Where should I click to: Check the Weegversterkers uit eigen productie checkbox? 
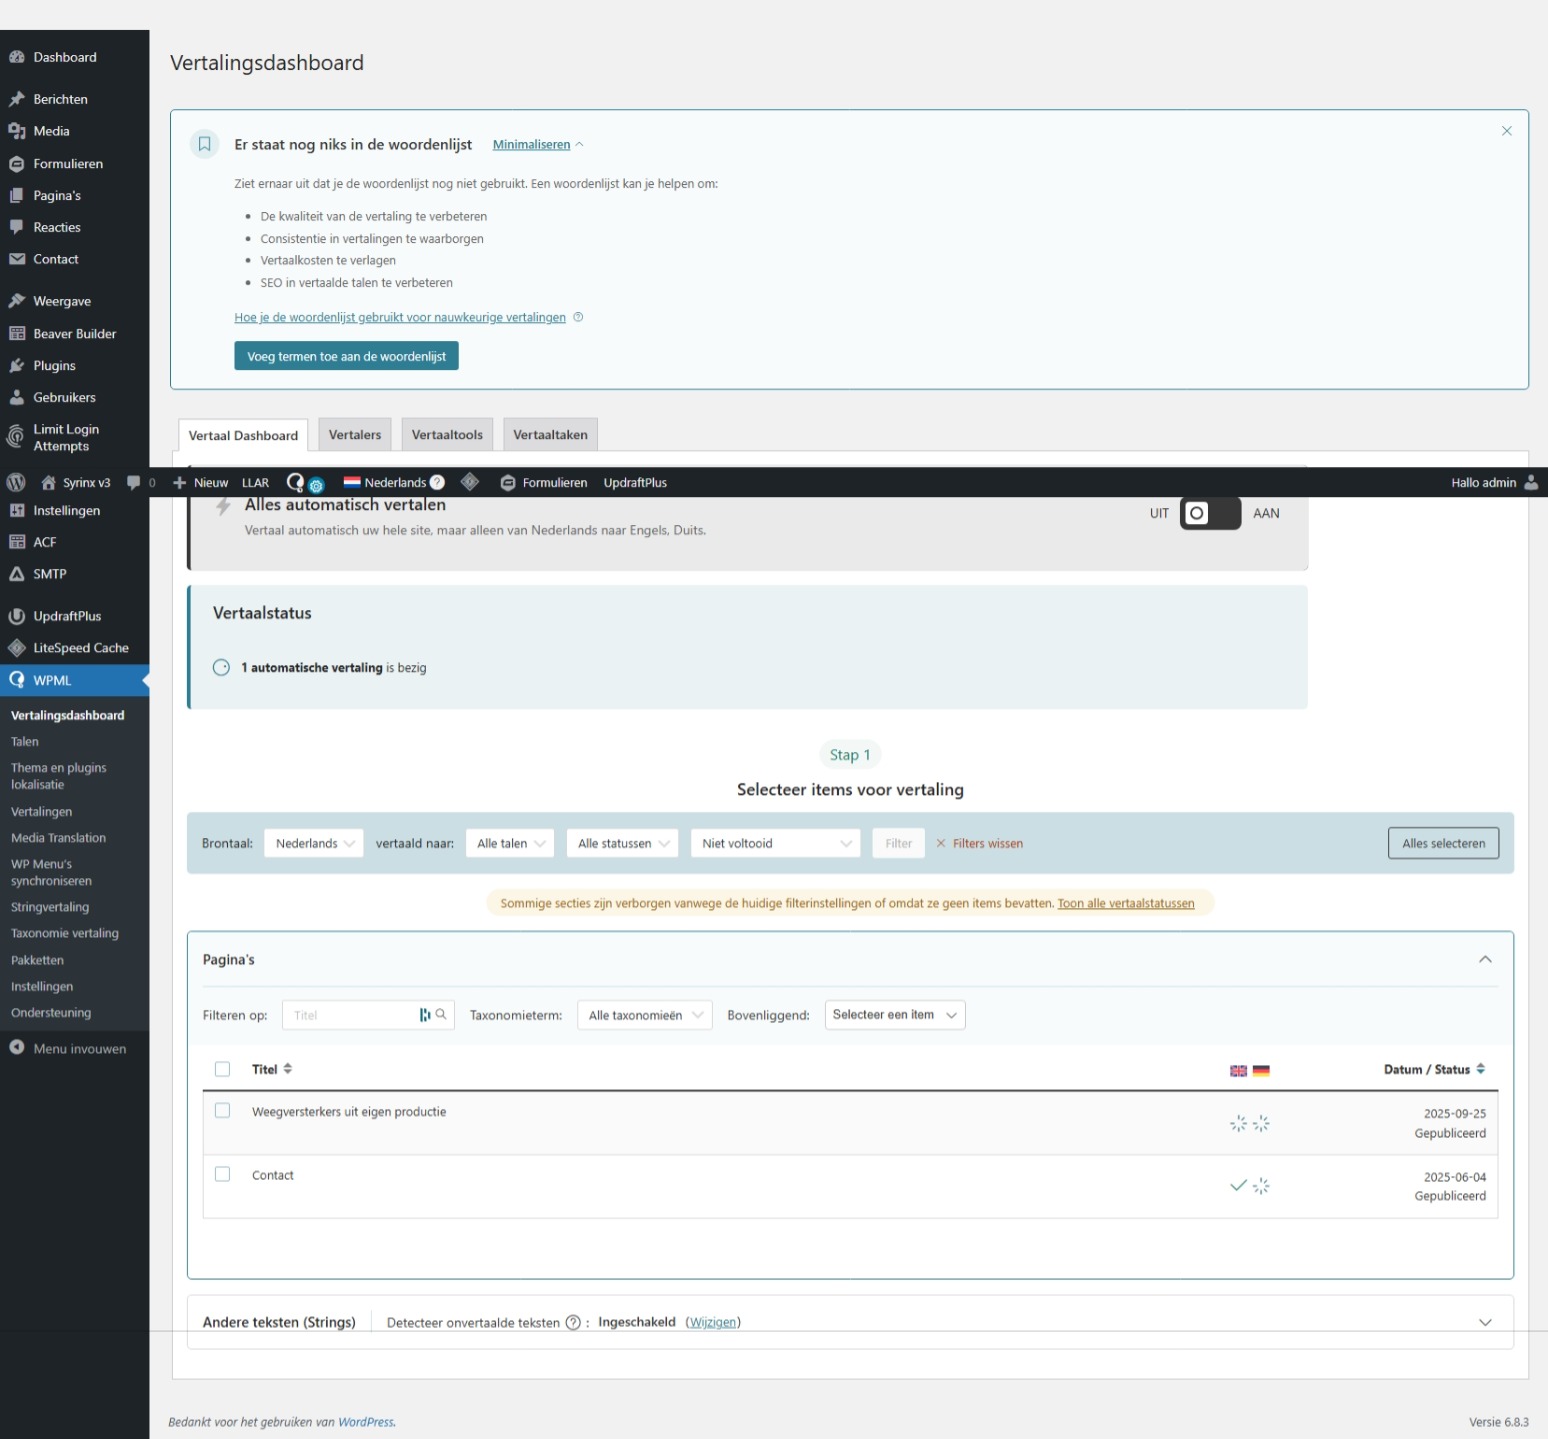coord(222,1111)
